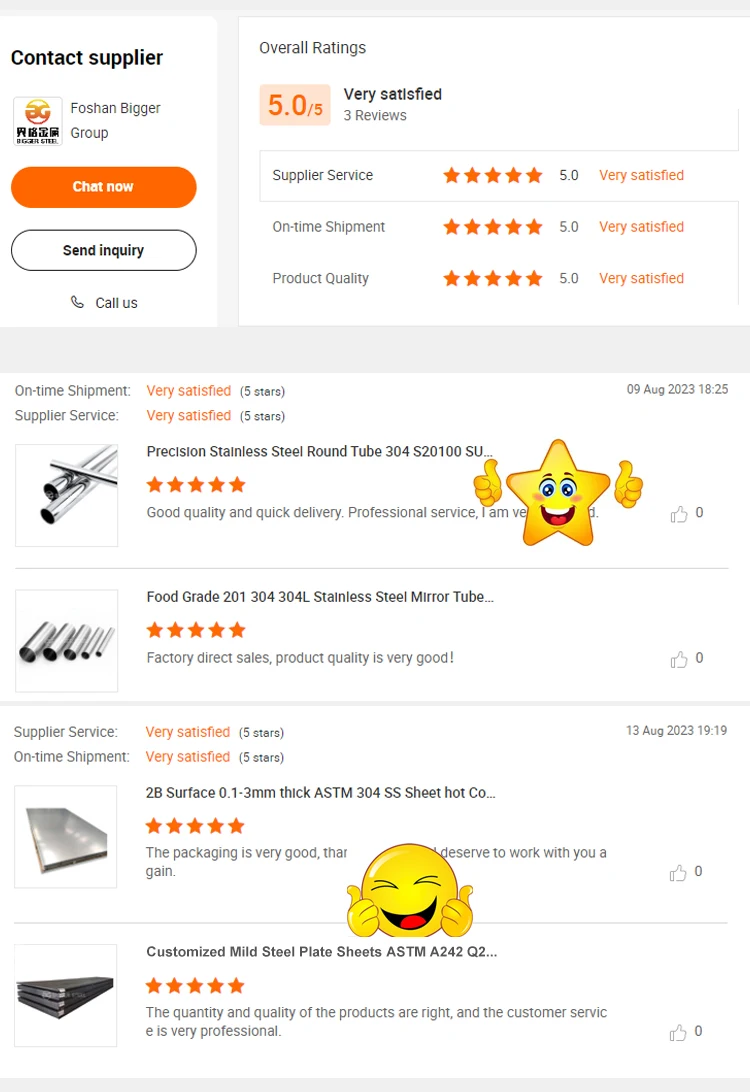Viewport: 750px width, 1092px height.
Task: Click the smiling star thumbs-up sticker
Action: point(558,493)
